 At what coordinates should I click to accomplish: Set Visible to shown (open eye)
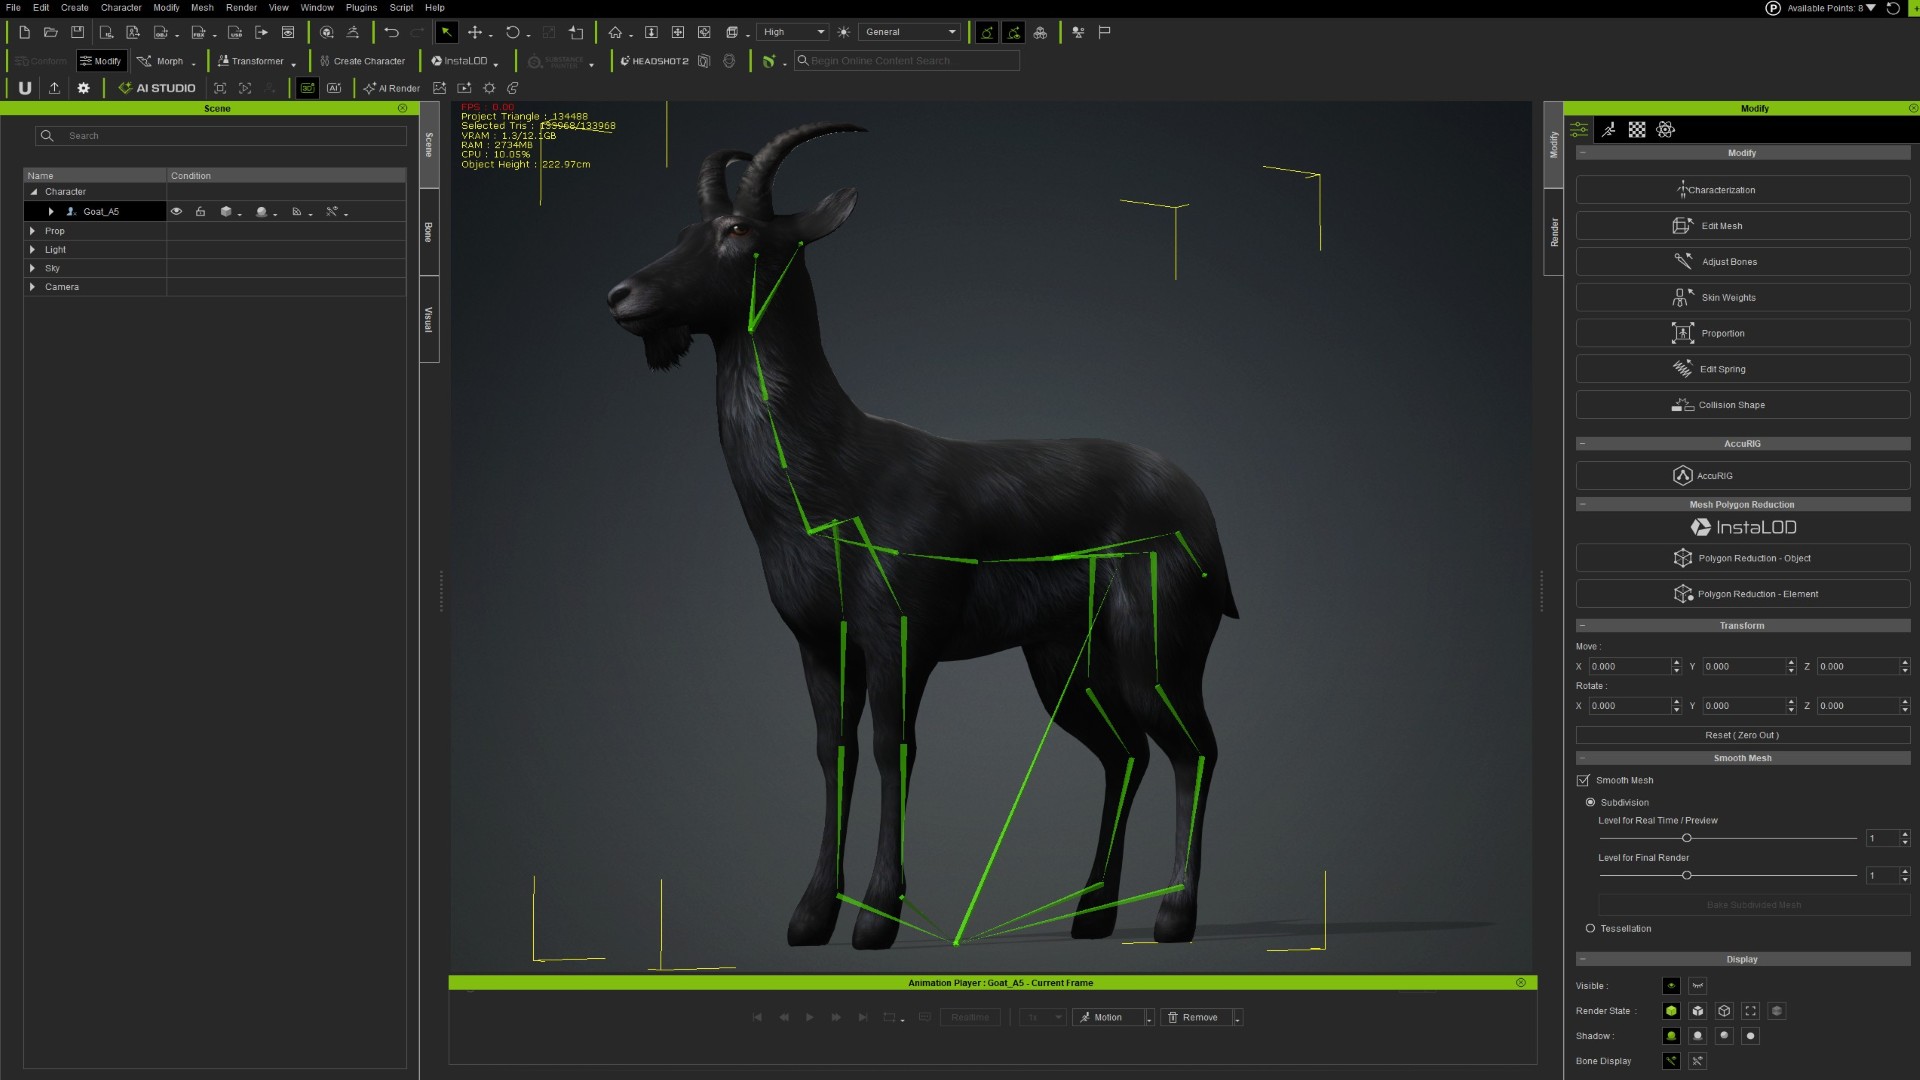pos(1671,986)
